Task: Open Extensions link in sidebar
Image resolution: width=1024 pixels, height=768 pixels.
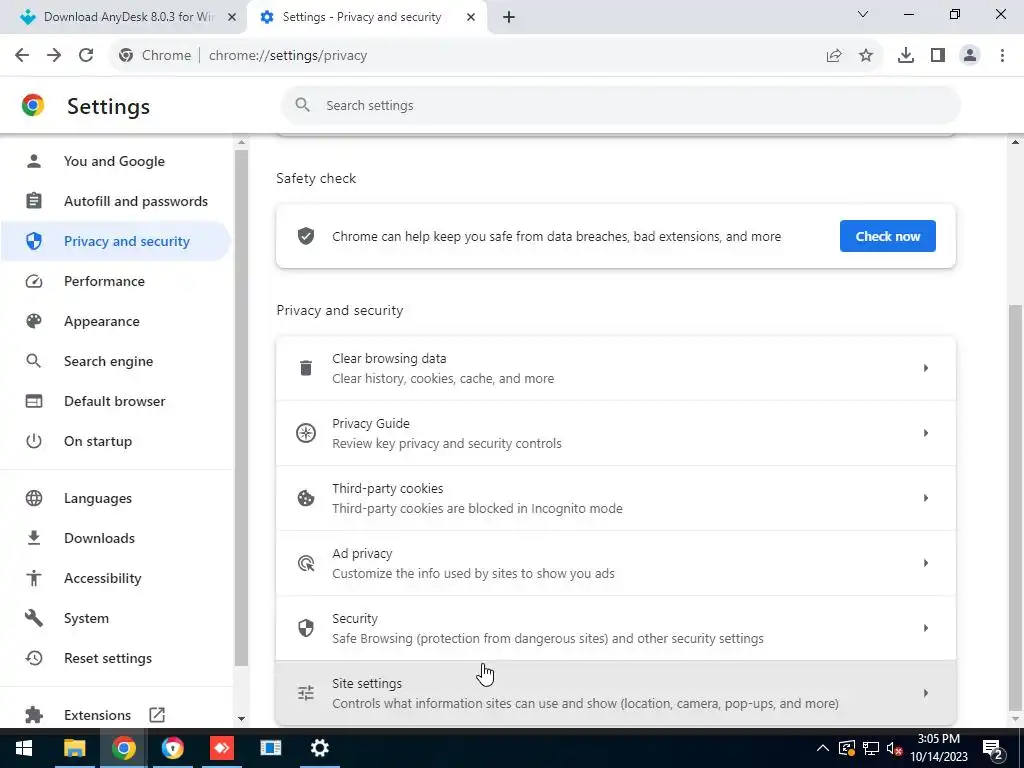Action: pos(116,715)
